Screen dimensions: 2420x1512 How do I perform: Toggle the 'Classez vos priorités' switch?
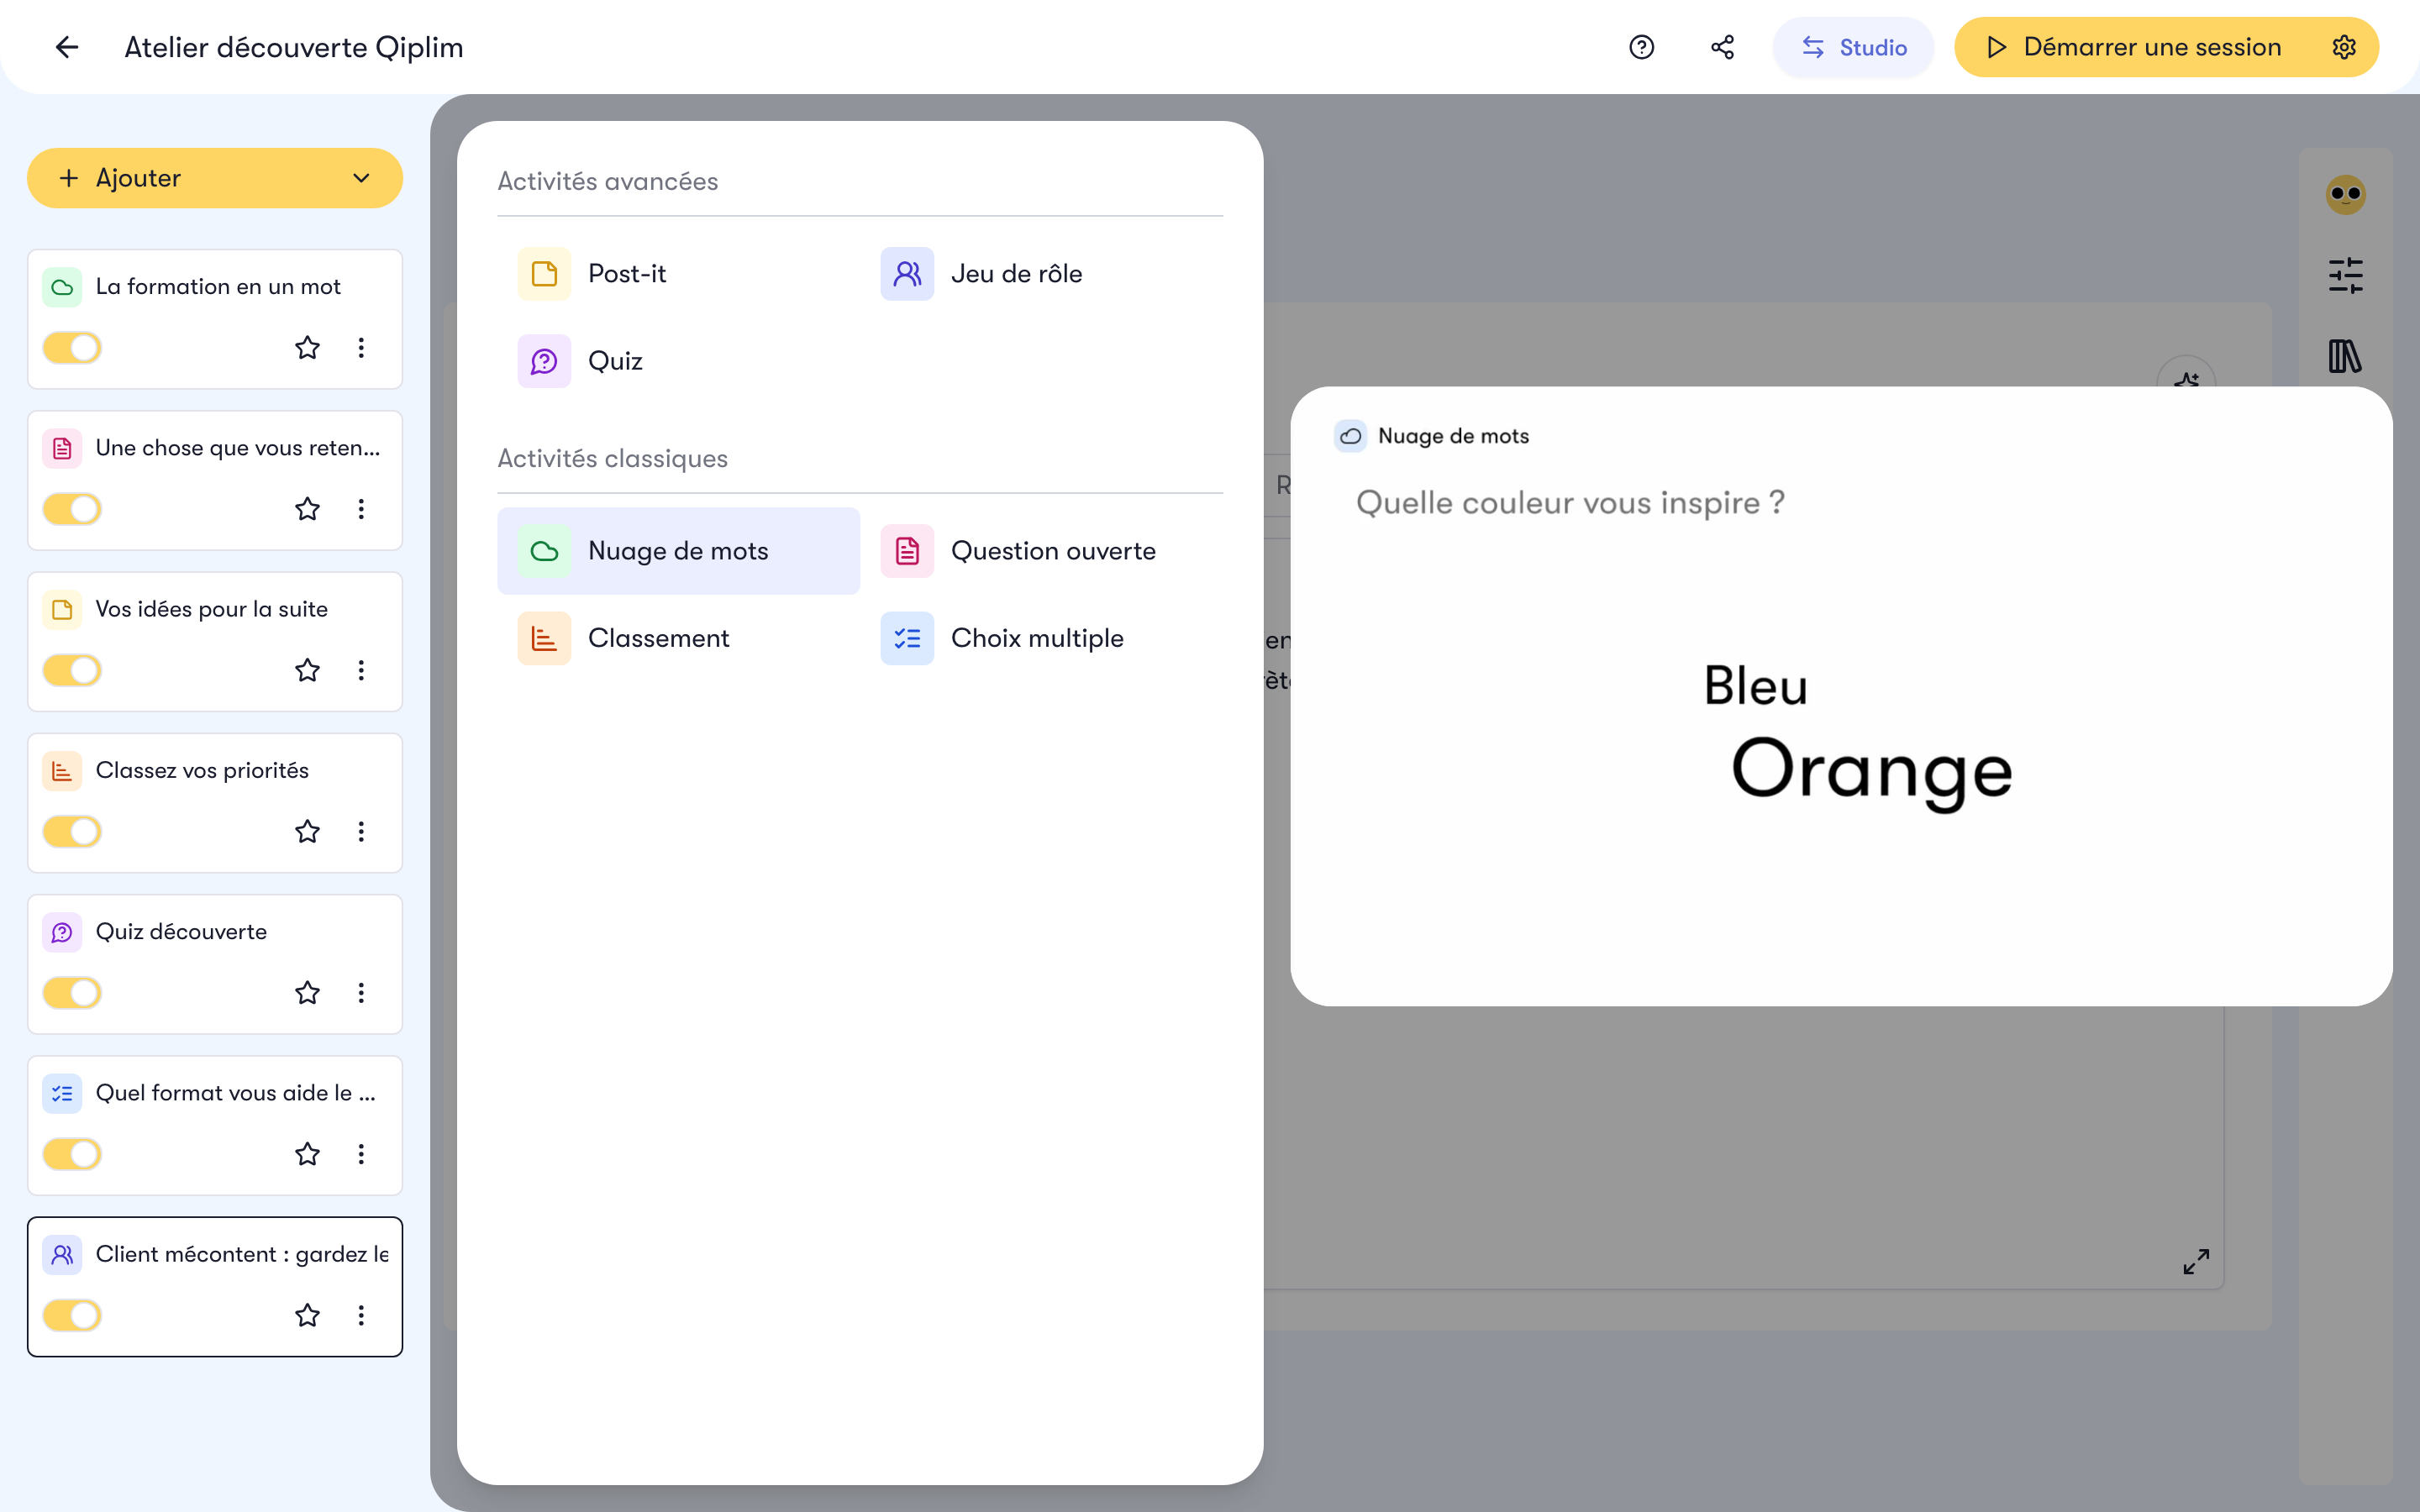pos(72,831)
